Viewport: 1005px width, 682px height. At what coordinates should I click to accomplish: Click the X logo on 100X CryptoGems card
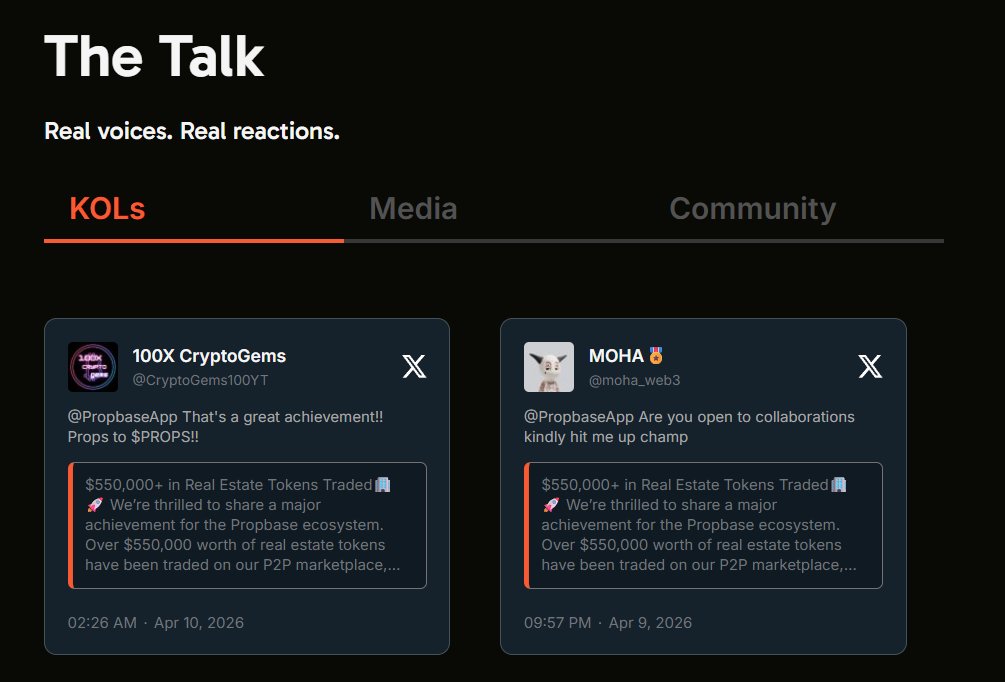pyautogui.click(x=414, y=367)
